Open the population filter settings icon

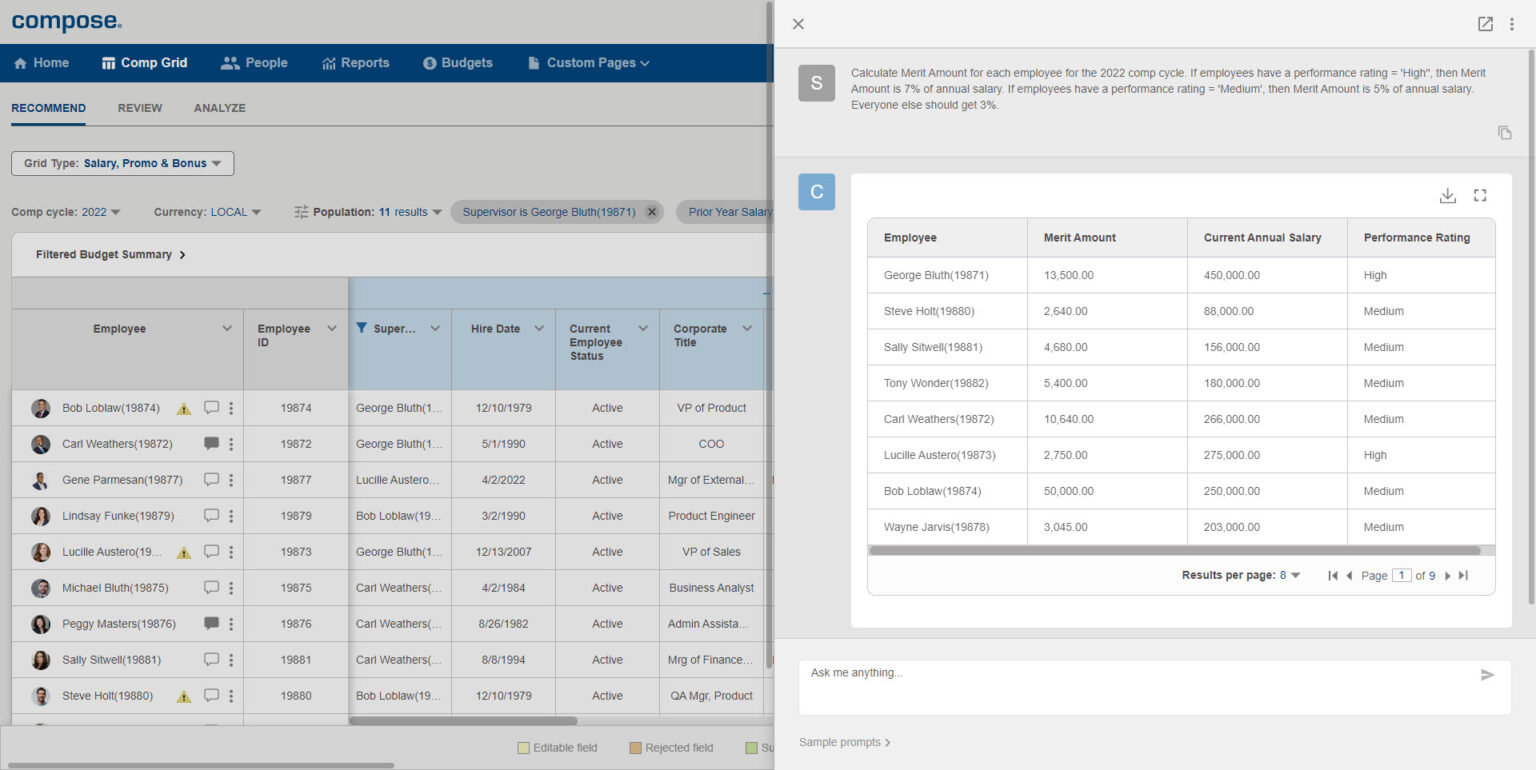tap(300, 211)
